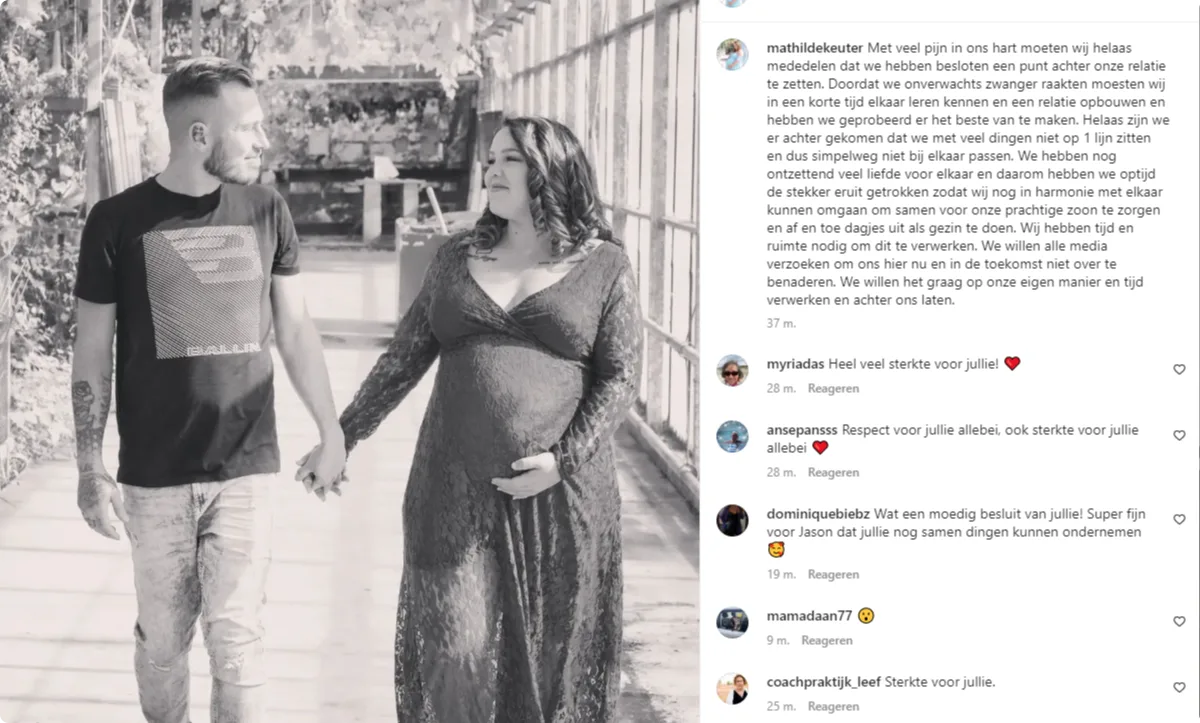Like coachpraktijk_leef's comment
Image resolution: width=1200 pixels, height=723 pixels.
(1179, 688)
